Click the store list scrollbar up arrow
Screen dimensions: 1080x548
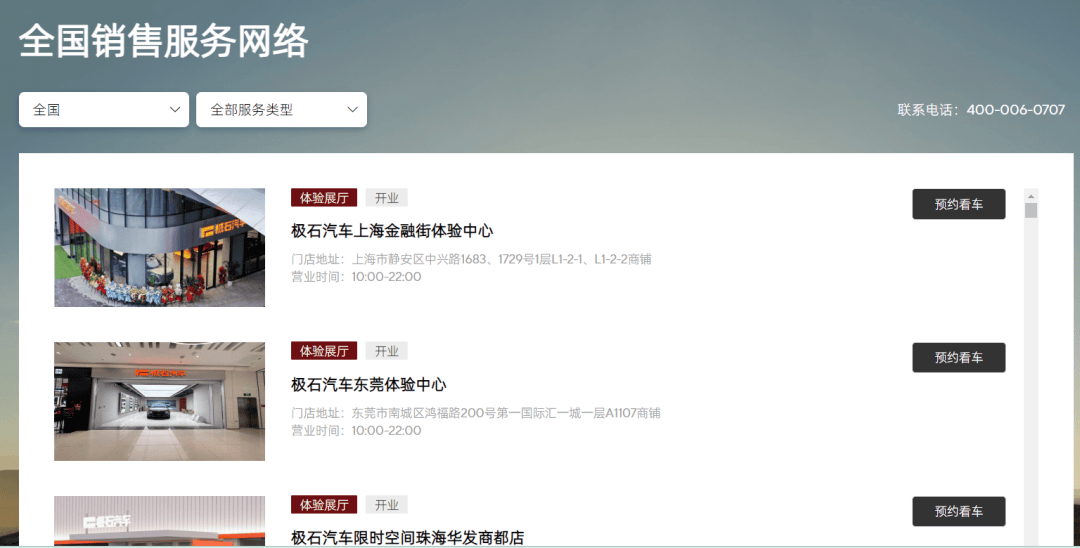(x=1031, y=196)
